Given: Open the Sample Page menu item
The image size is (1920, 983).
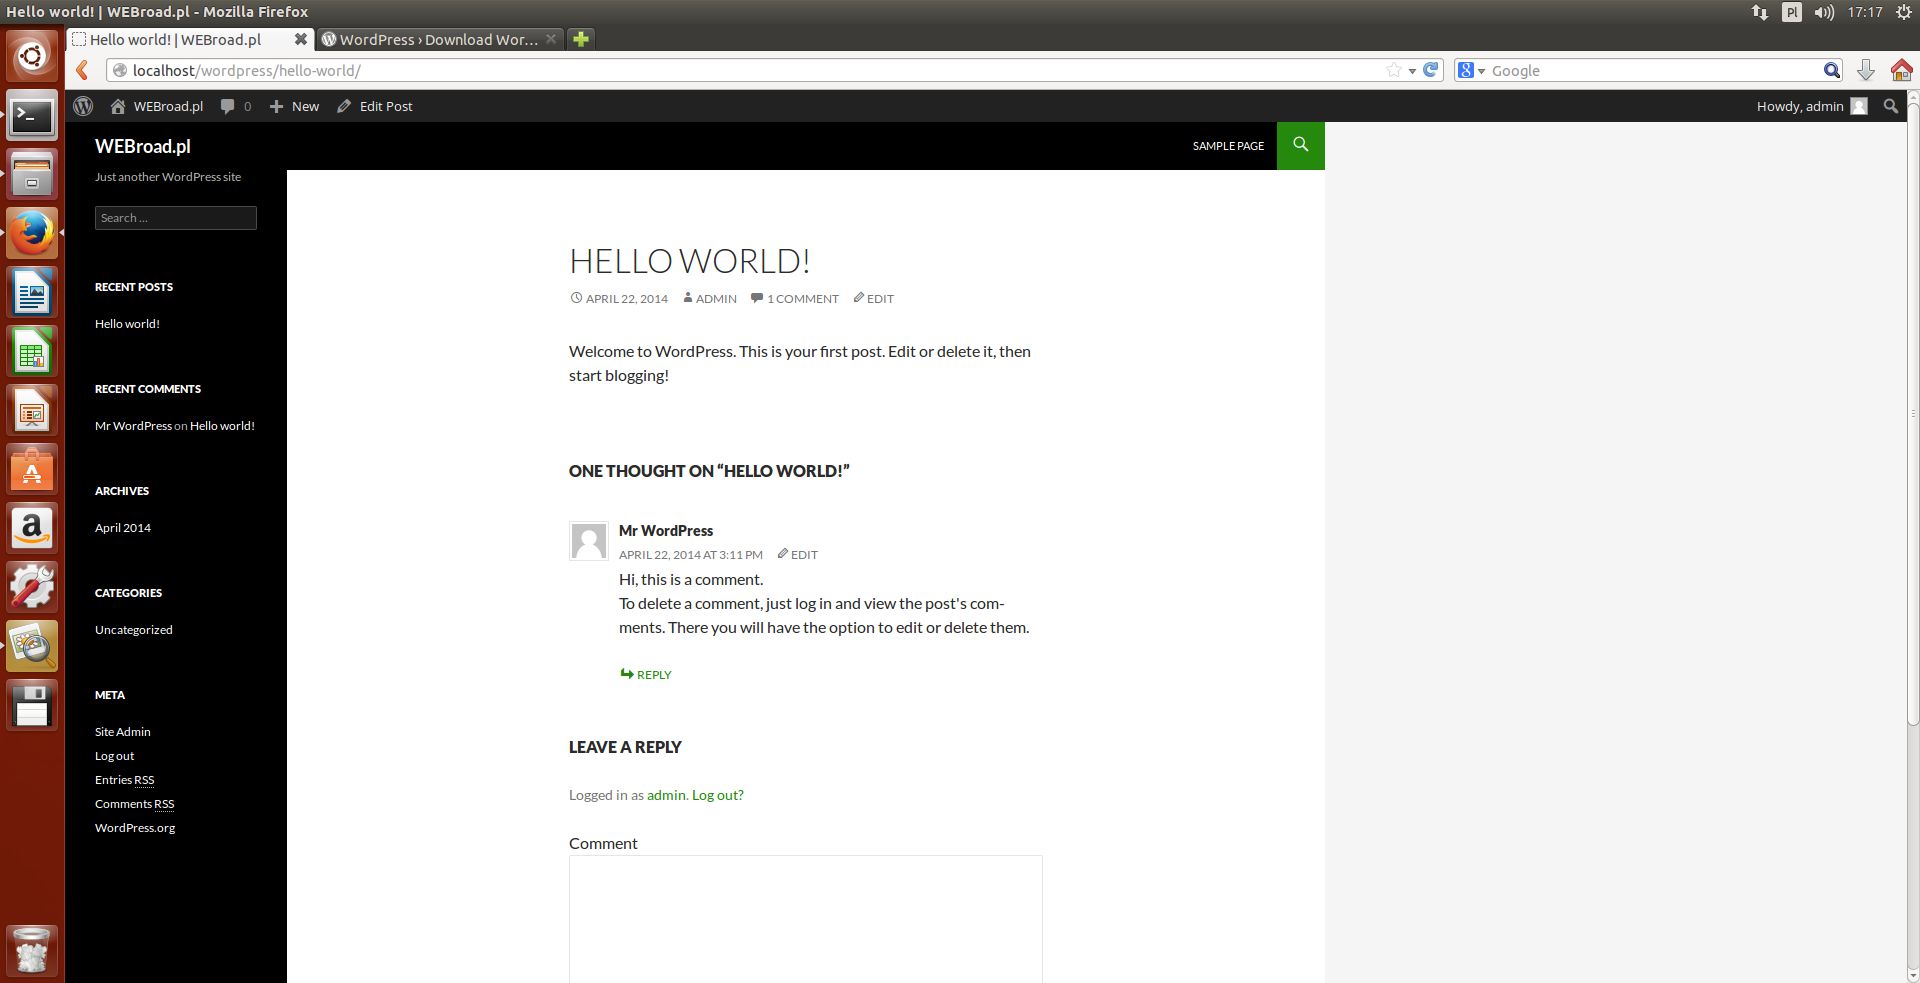Looking at the screenshot, I should (1228, 146).
